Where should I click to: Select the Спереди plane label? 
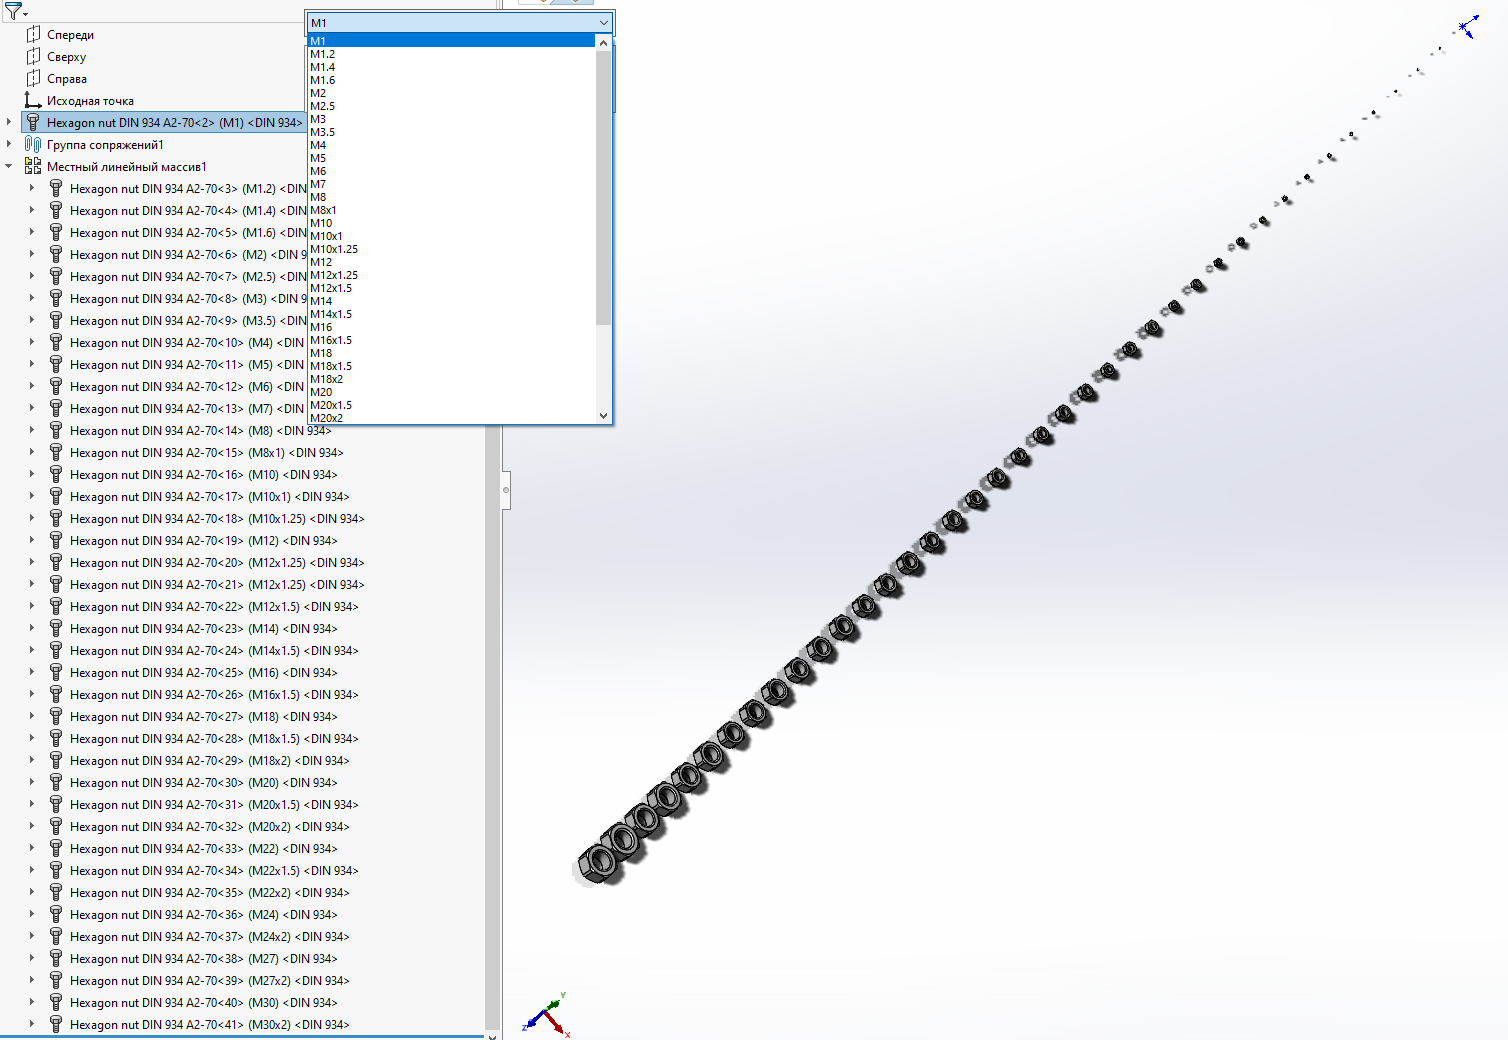click(70, 35)
